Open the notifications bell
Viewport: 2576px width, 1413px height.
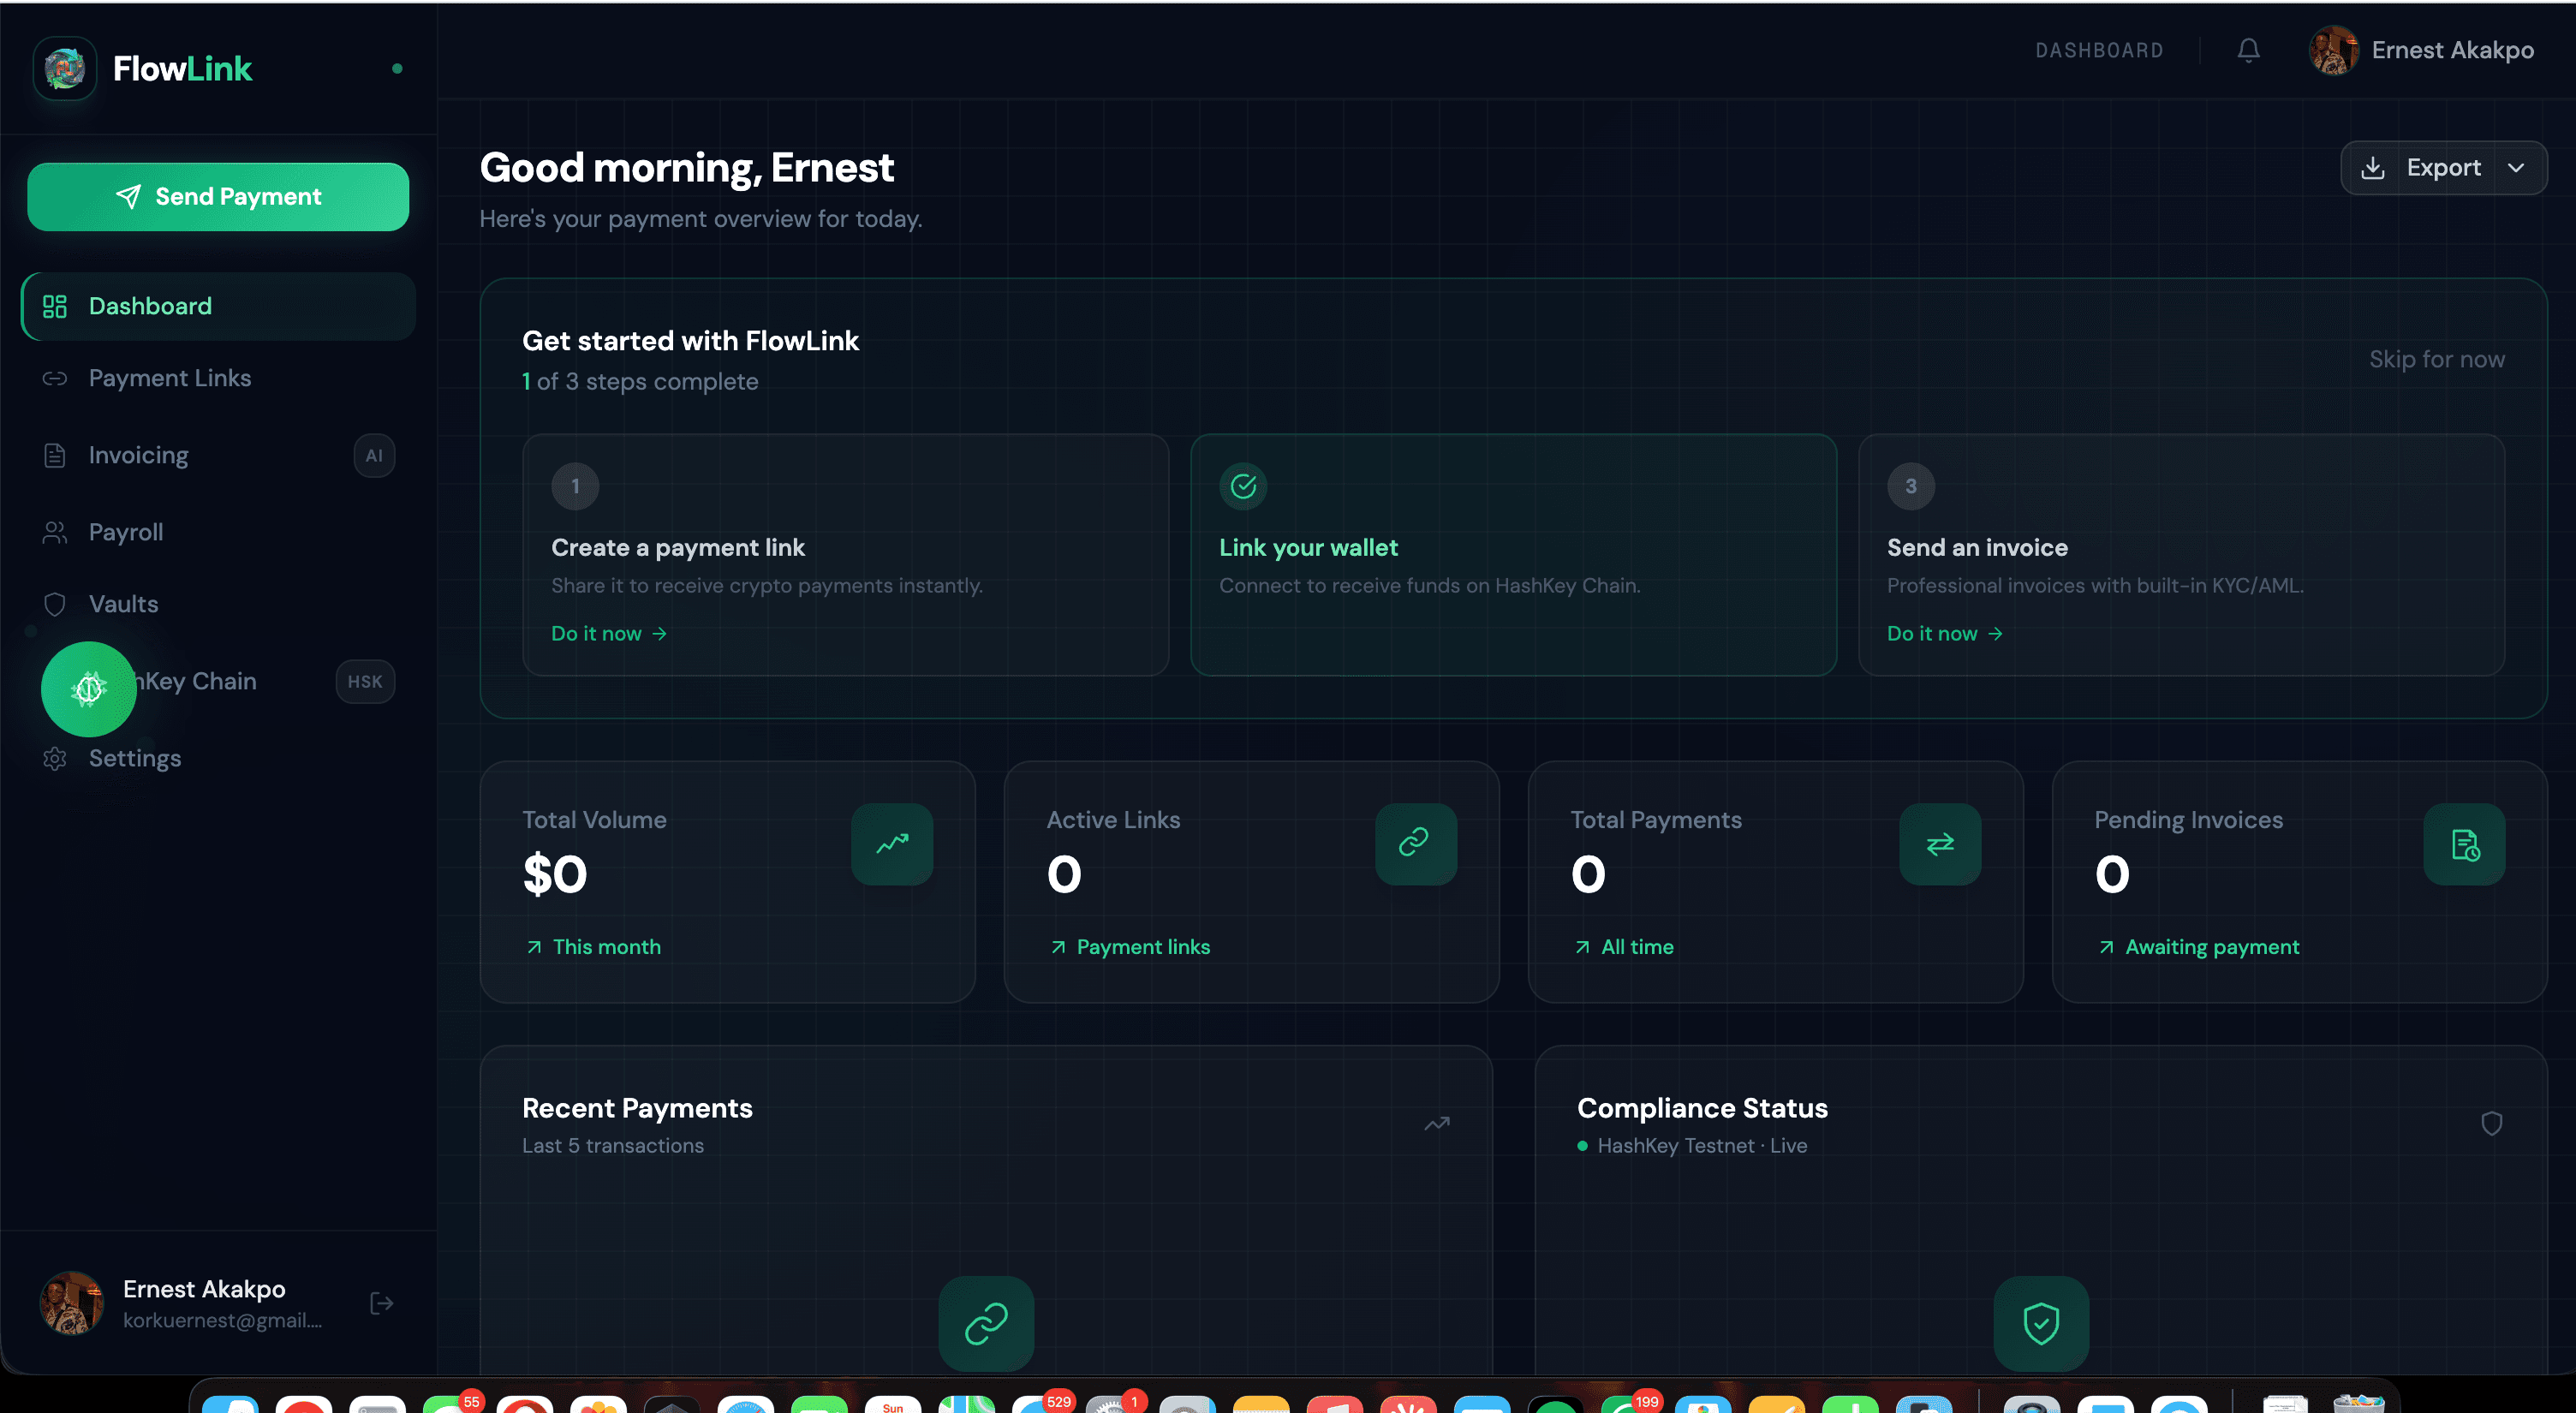point(2248,50)
